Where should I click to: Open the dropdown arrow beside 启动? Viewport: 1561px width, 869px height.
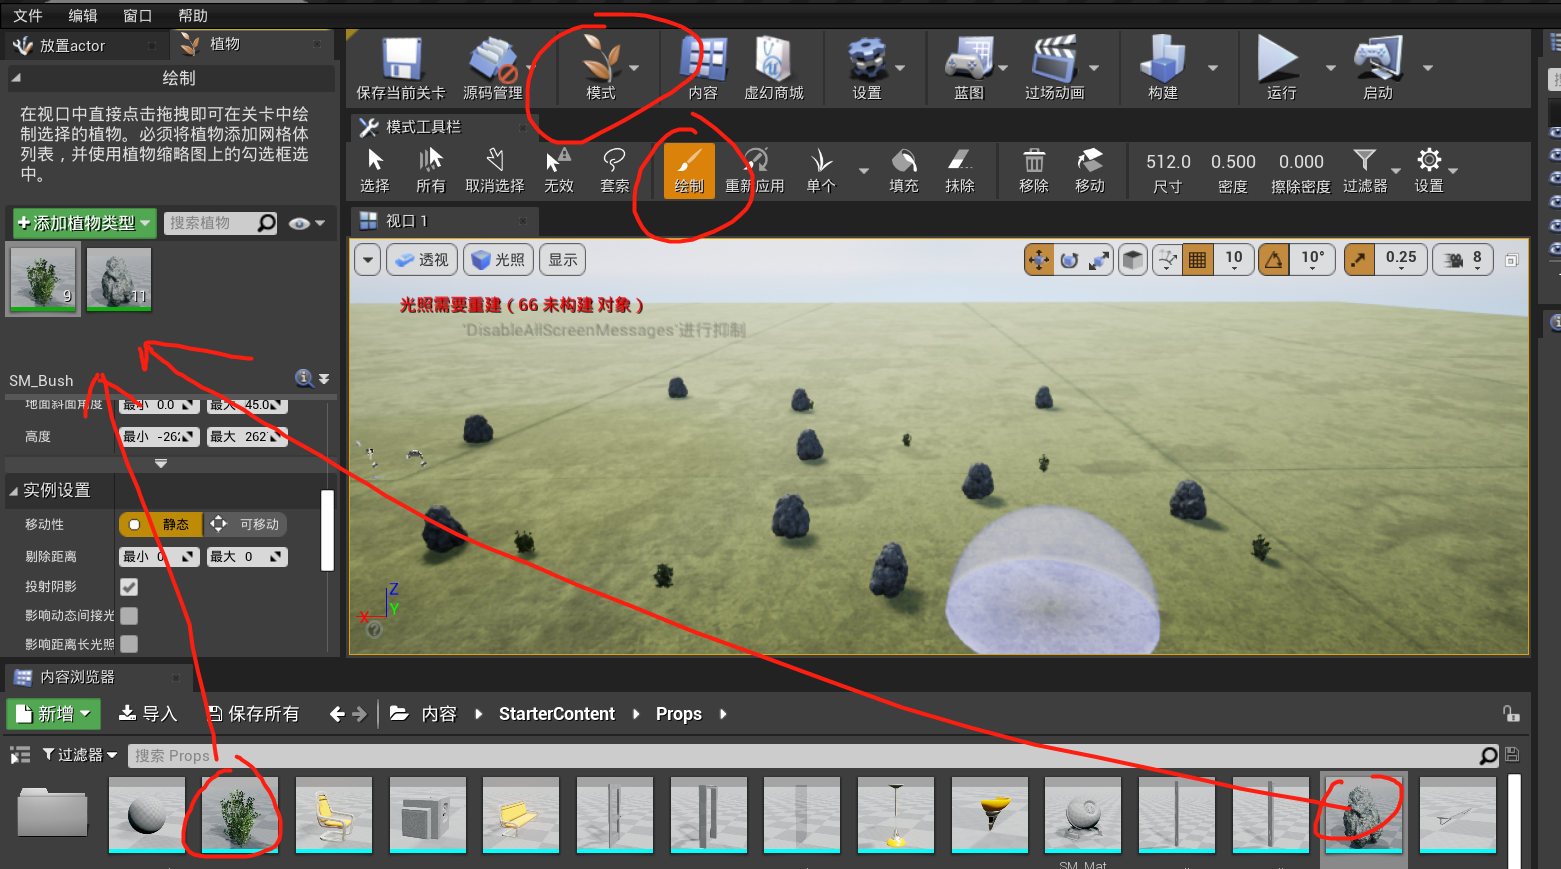[1428, 68]
